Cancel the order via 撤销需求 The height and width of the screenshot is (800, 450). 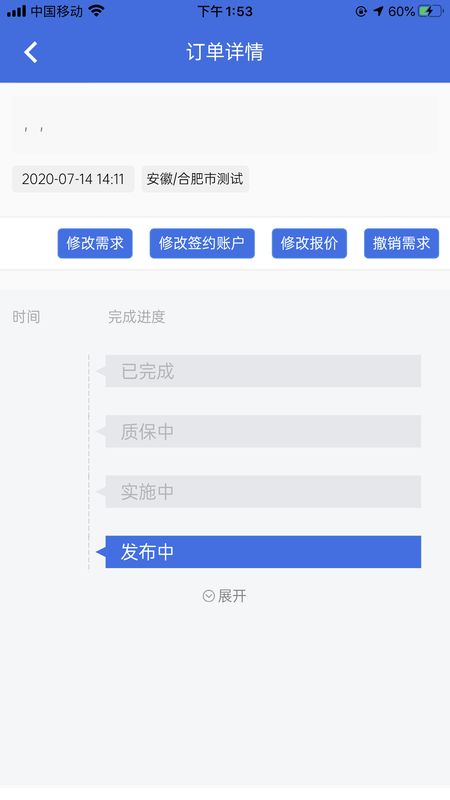[402, 243]
